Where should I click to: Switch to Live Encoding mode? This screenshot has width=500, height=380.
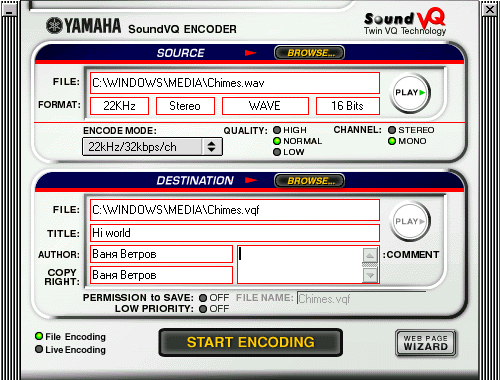tap(39, 349)
